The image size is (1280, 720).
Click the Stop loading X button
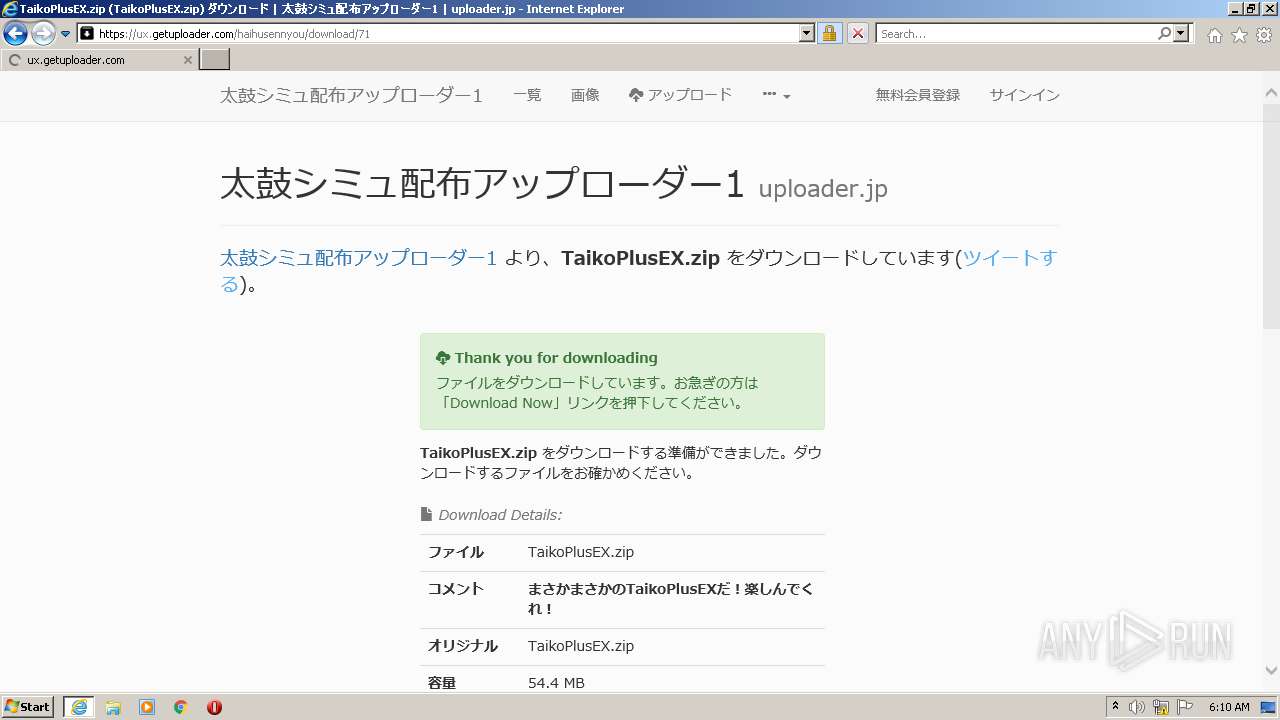click(858, 34)
